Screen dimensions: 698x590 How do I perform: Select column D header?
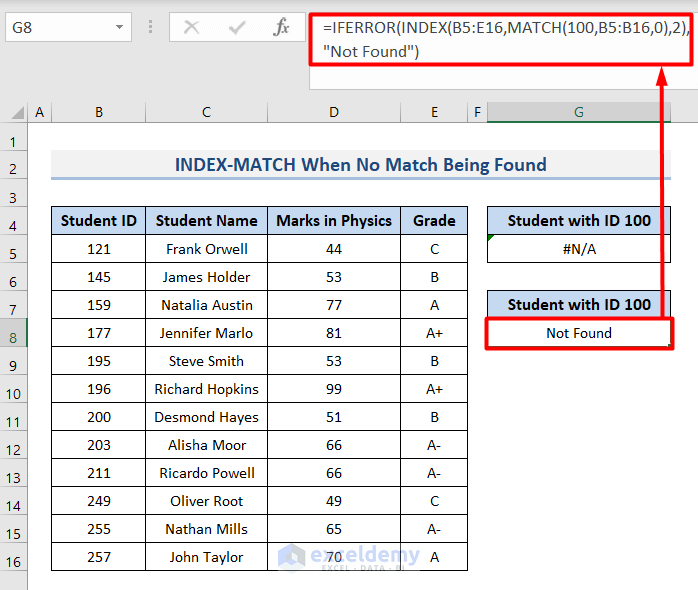[333, 113]
